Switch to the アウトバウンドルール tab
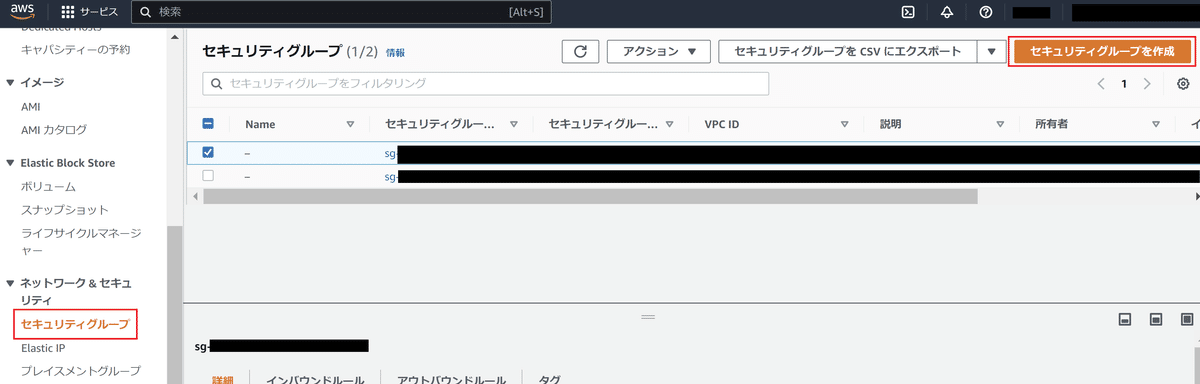 click(x=452, y=380)
